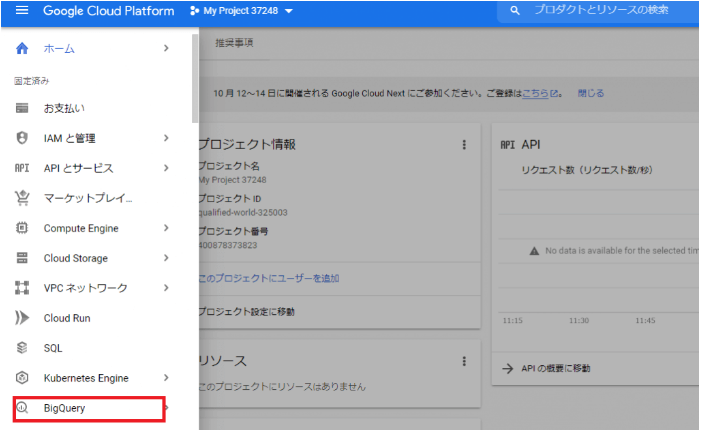This screenshot has width=701, height=430.
Task: Click the Cloud Run icon
Action: click(22, 318)
